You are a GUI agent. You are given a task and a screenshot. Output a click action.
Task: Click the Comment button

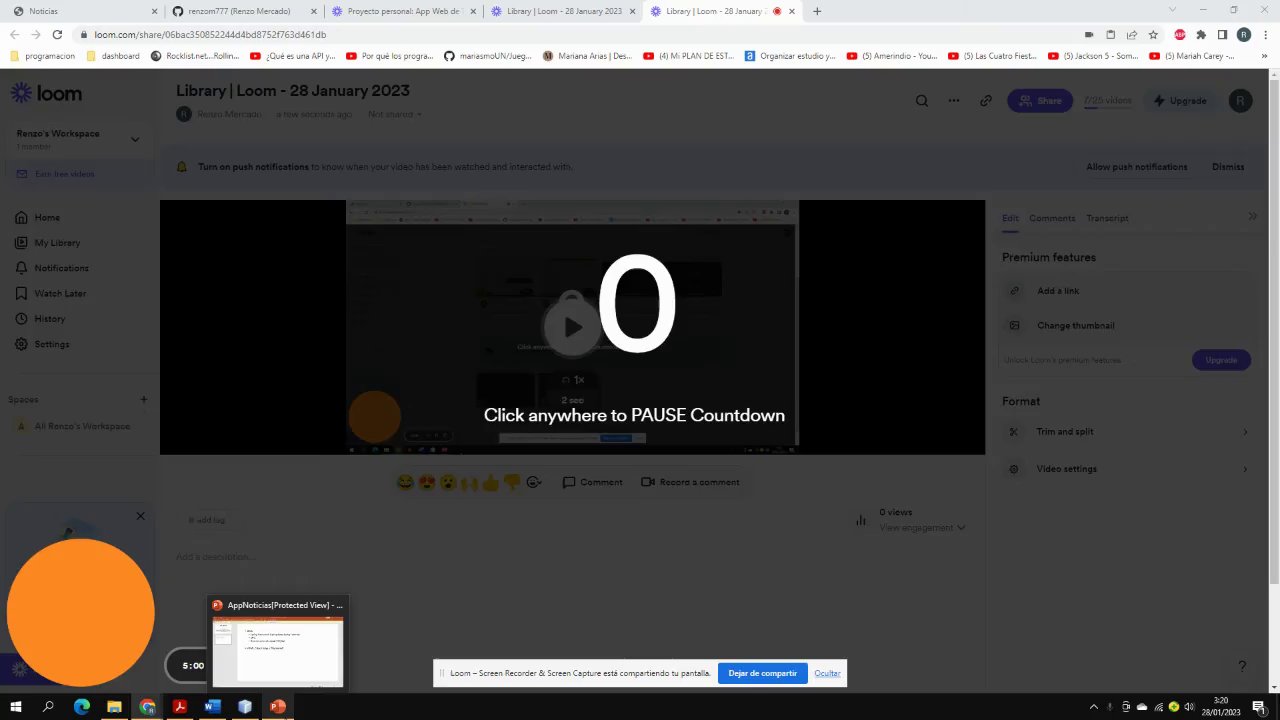[592, 482]
